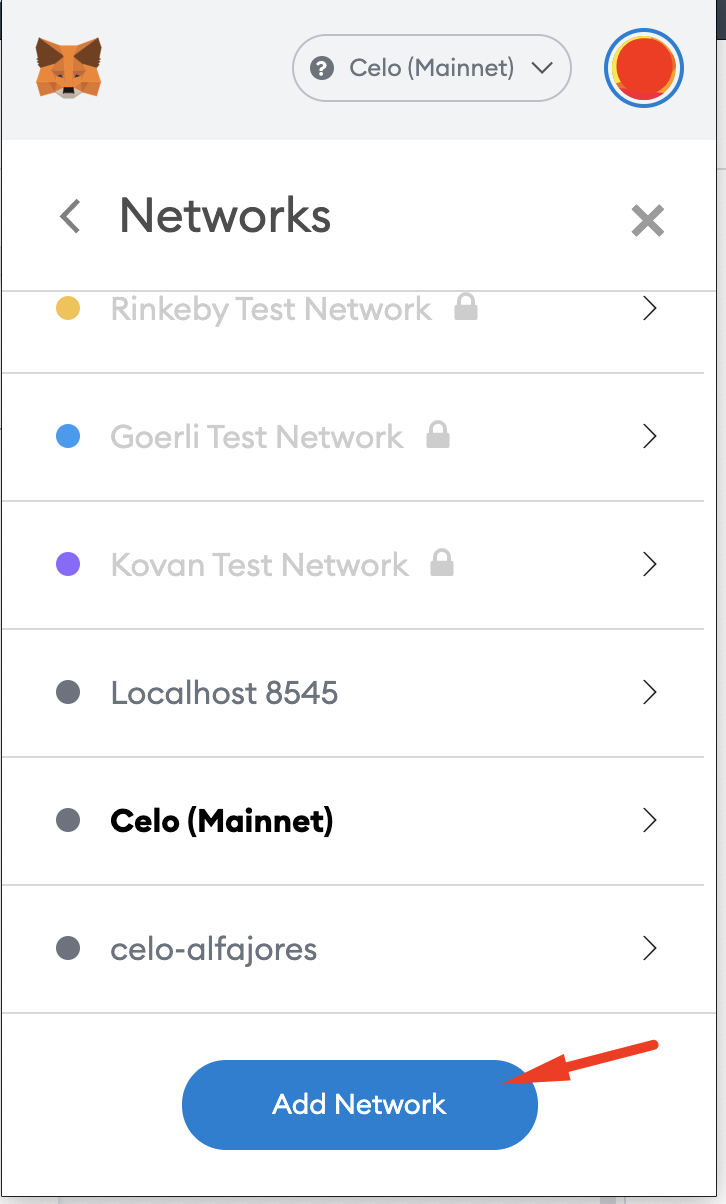Click the question mark network icon
Viewport: 726px width, 1204px height.
pyautogui.click(x=321, y=68)
